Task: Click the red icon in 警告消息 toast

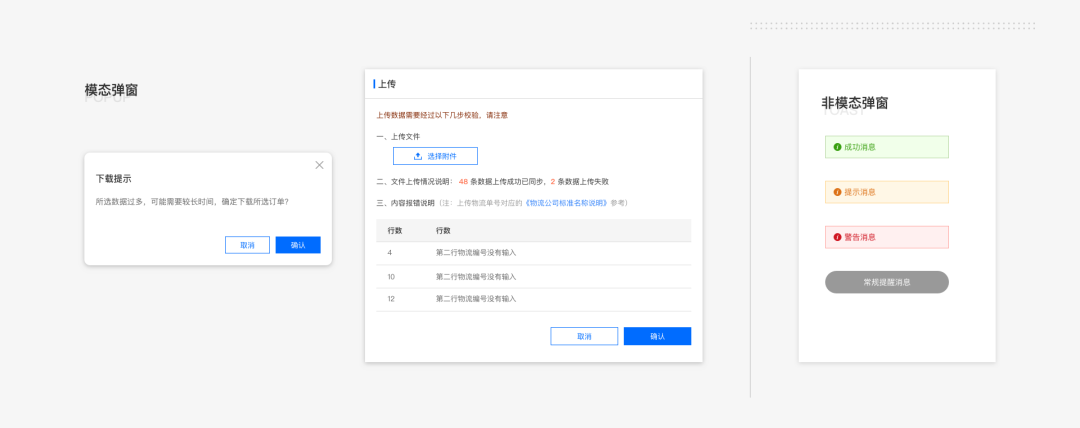Action: [837, 237]
